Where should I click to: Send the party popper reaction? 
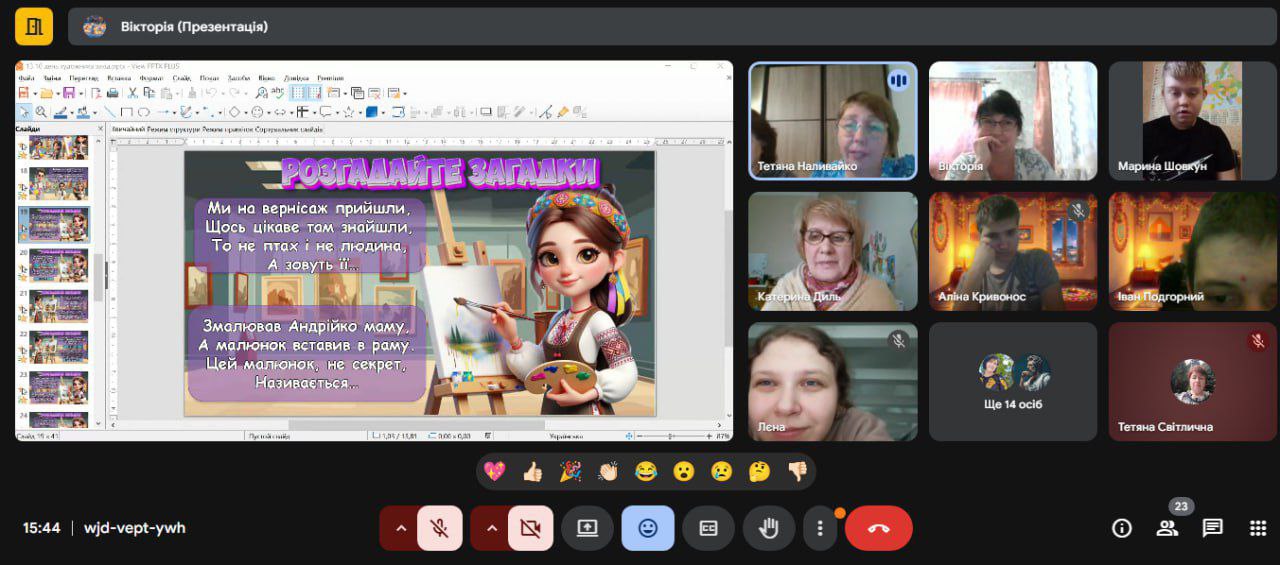click(x=570, y=471)
